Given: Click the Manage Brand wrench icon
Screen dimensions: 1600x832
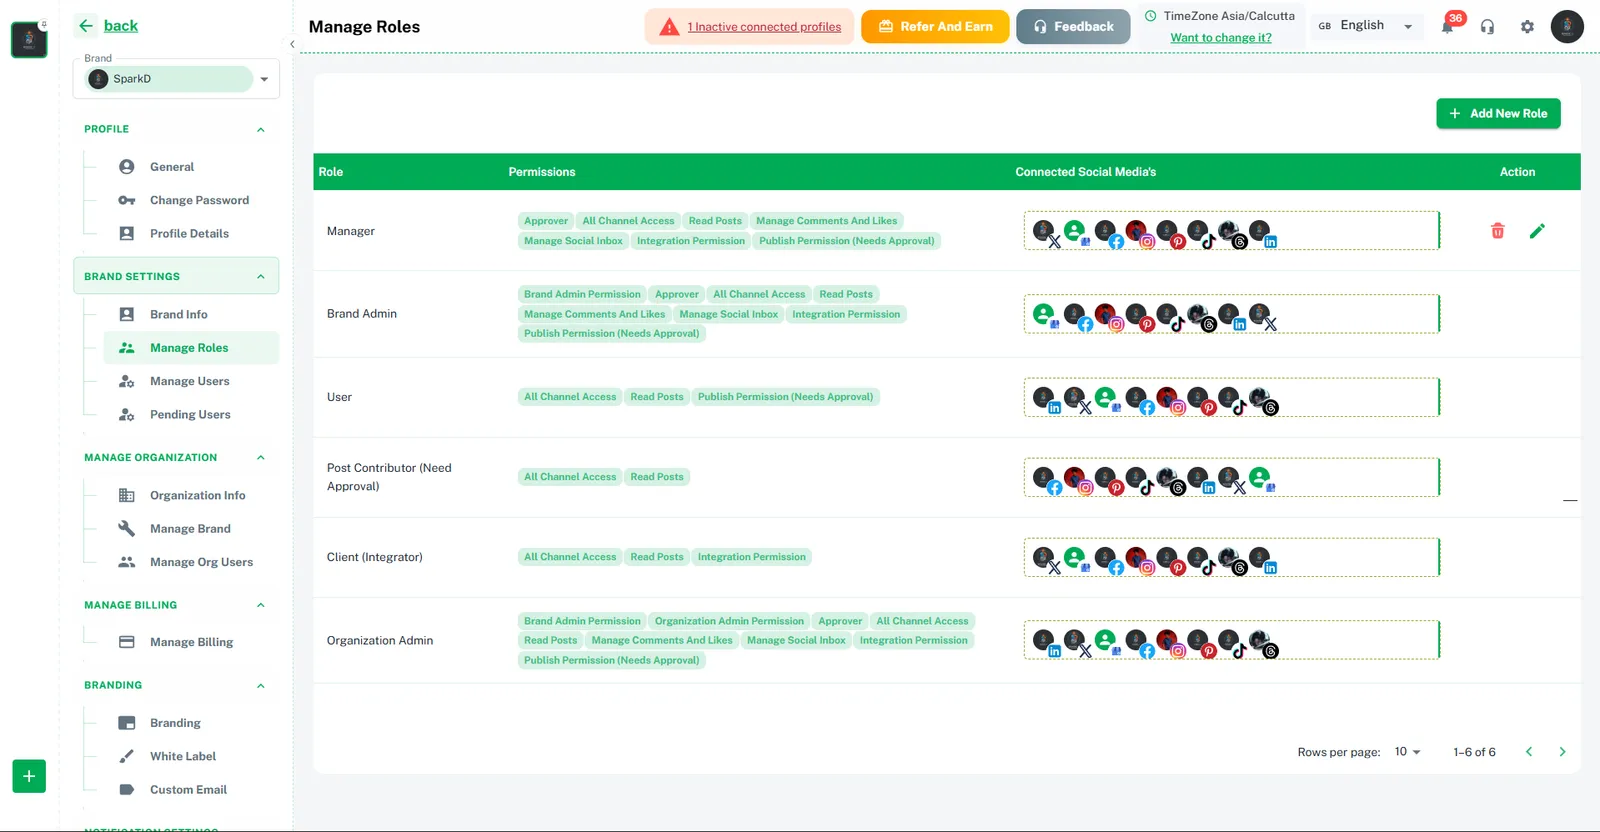Looking at the screenshot, I should (x=127, y=529).
